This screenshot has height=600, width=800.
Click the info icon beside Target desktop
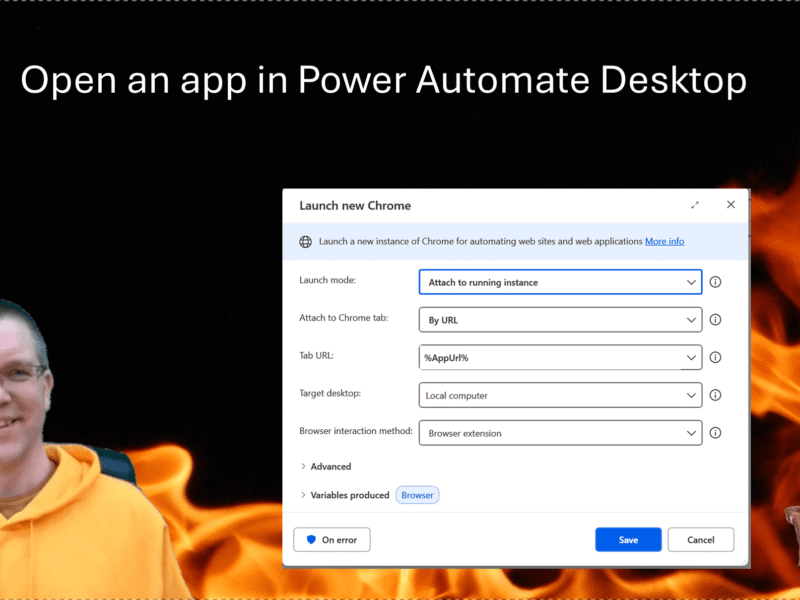click(715, 395)
